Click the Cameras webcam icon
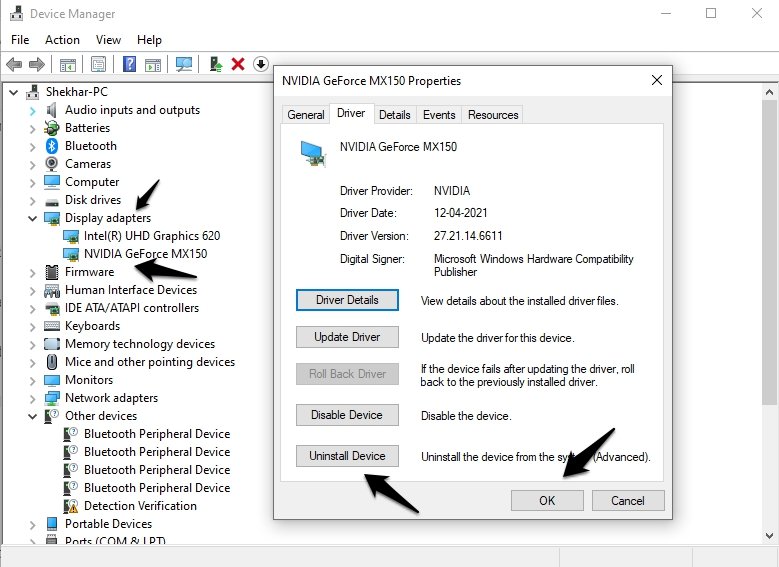This screenshot has width=779, height=567. point(52,163)
